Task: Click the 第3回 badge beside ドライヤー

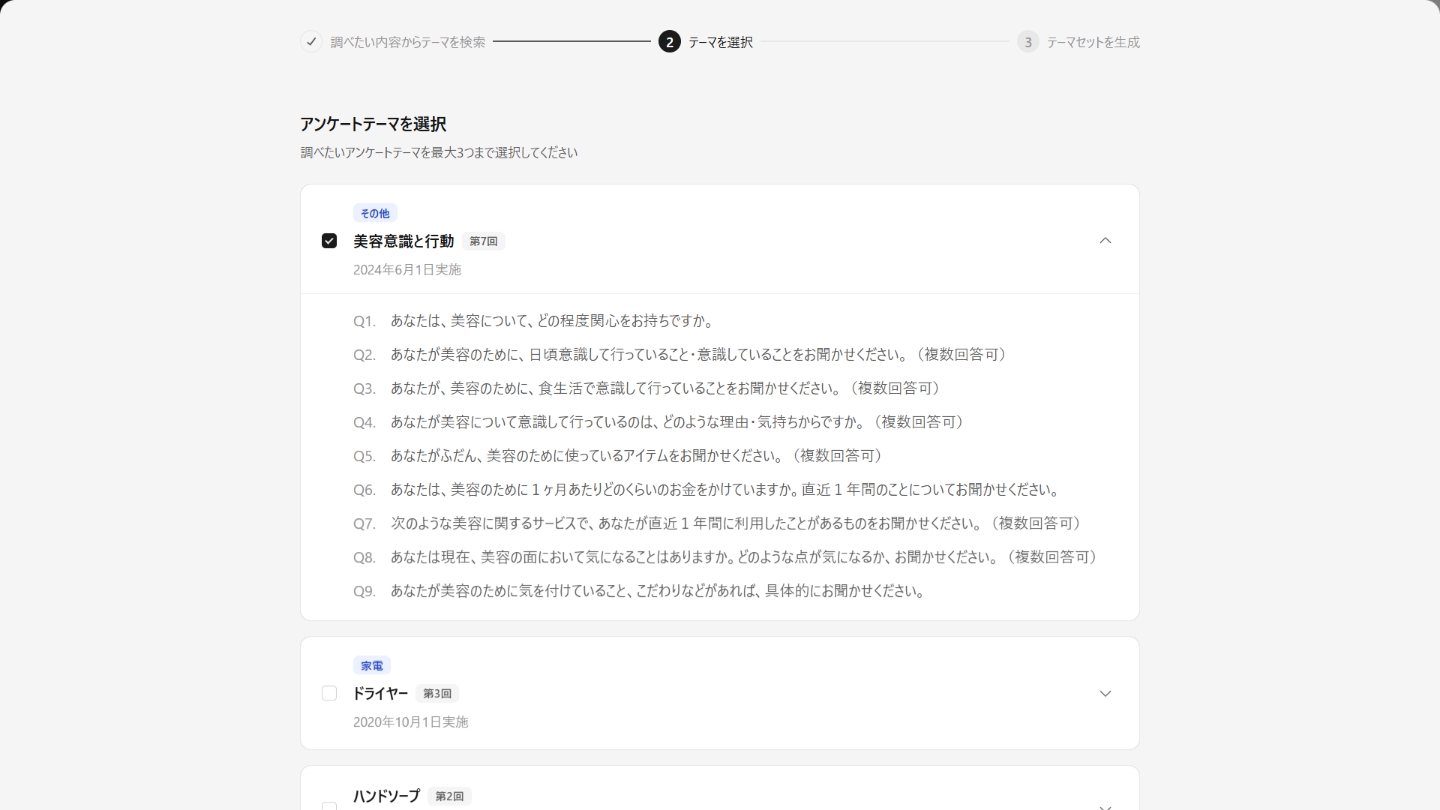Action: point(437,693)
